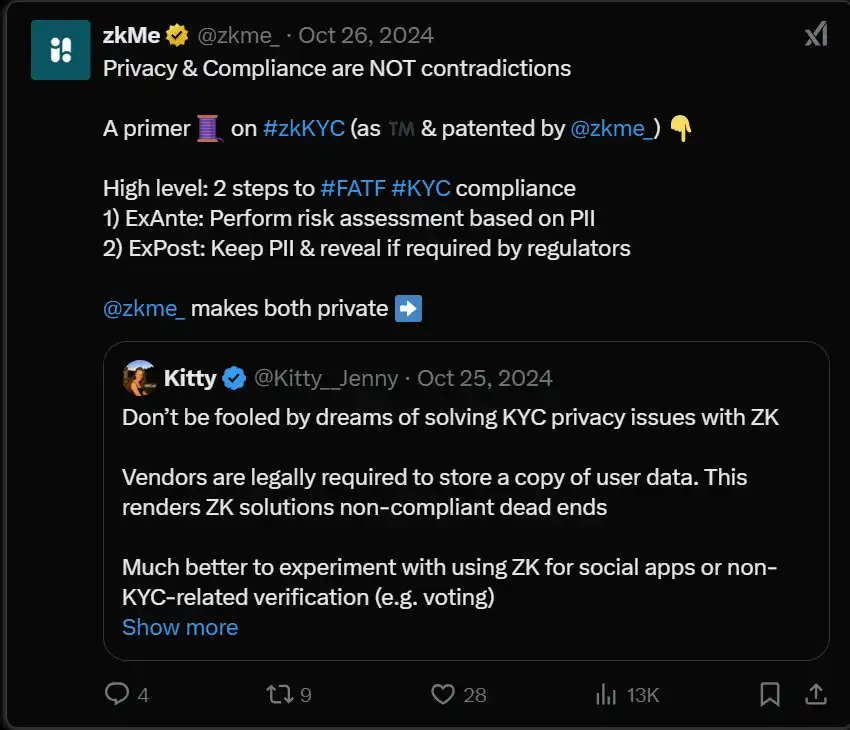This screenshot has height=730, width=850.
Task: Like the tweet with heart icon
Action: [443, 693]
